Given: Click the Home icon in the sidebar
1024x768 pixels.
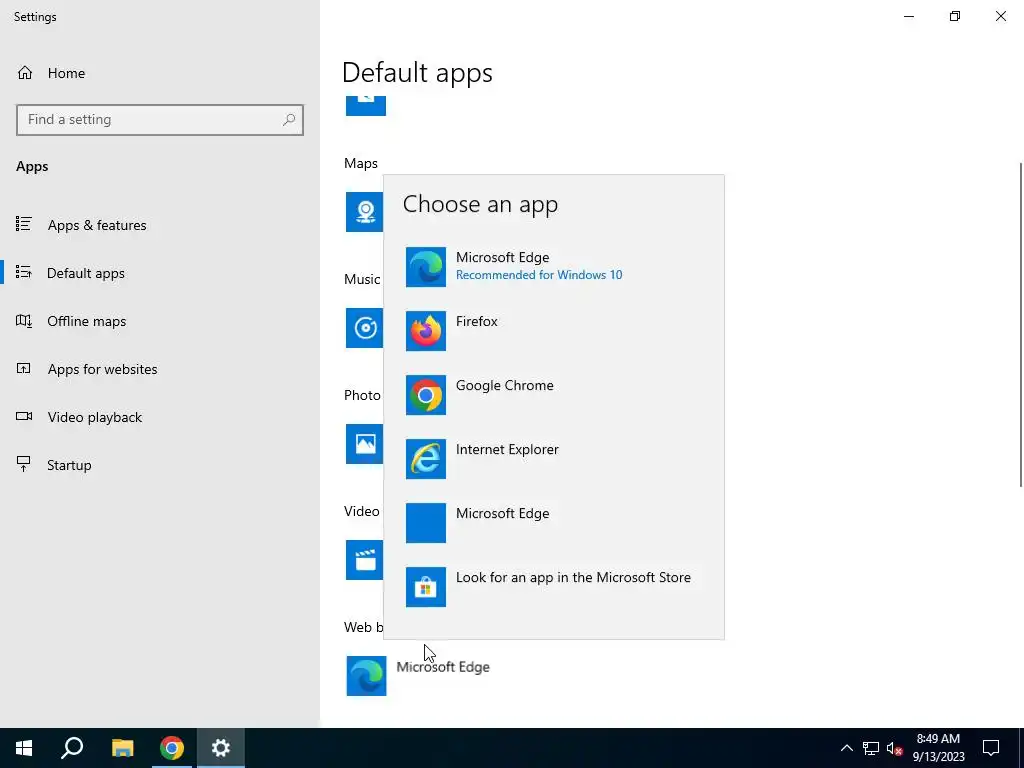Looking at the screenshot, I should coord(25,73).
